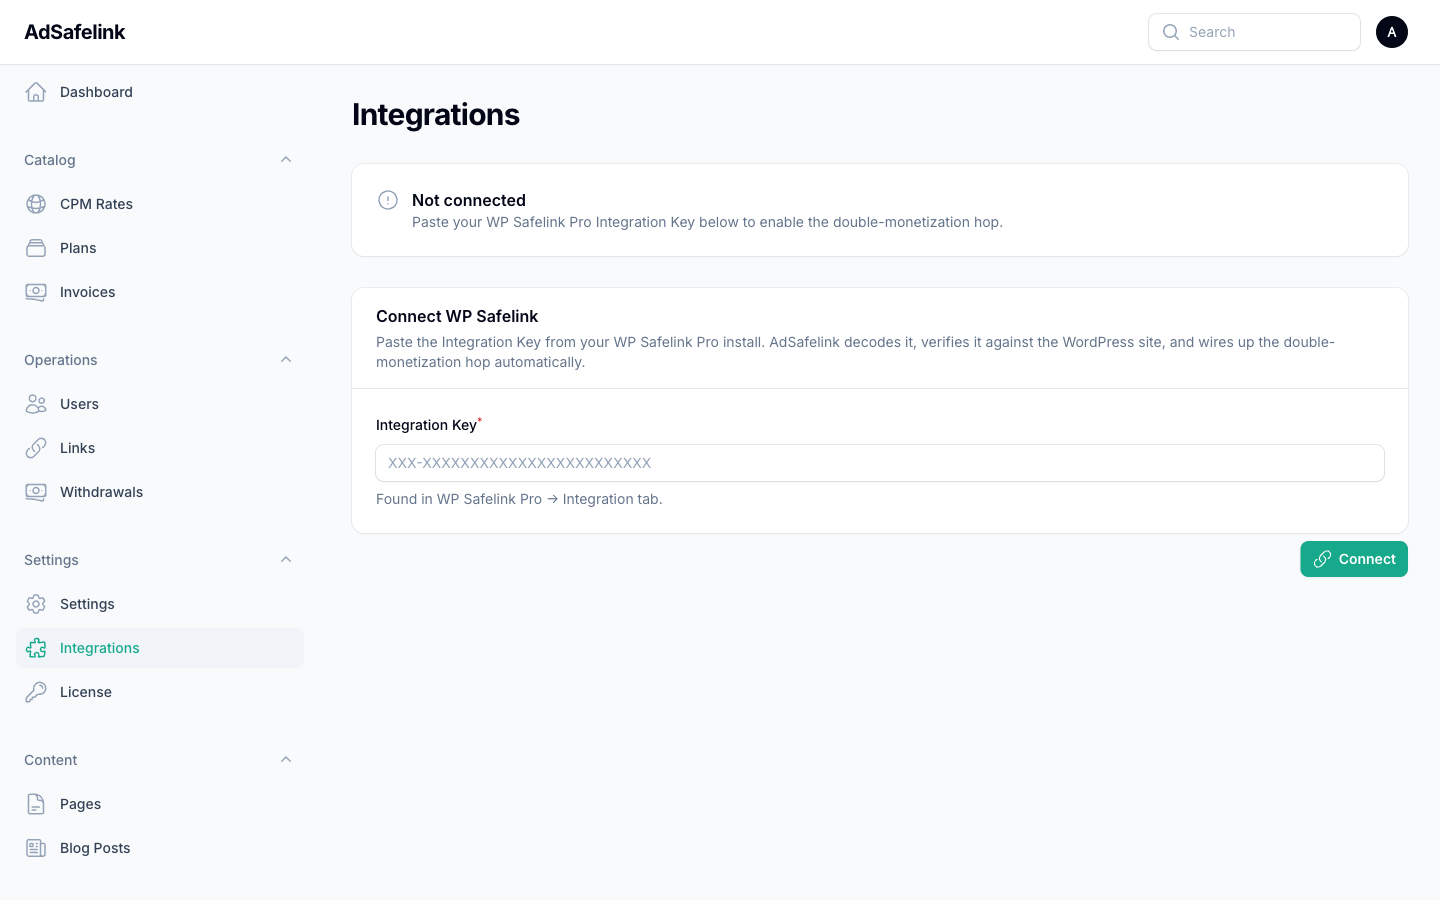1440x900 pixels.
Task: Collapse the Catalog section
Action: (x=286, y=160)
